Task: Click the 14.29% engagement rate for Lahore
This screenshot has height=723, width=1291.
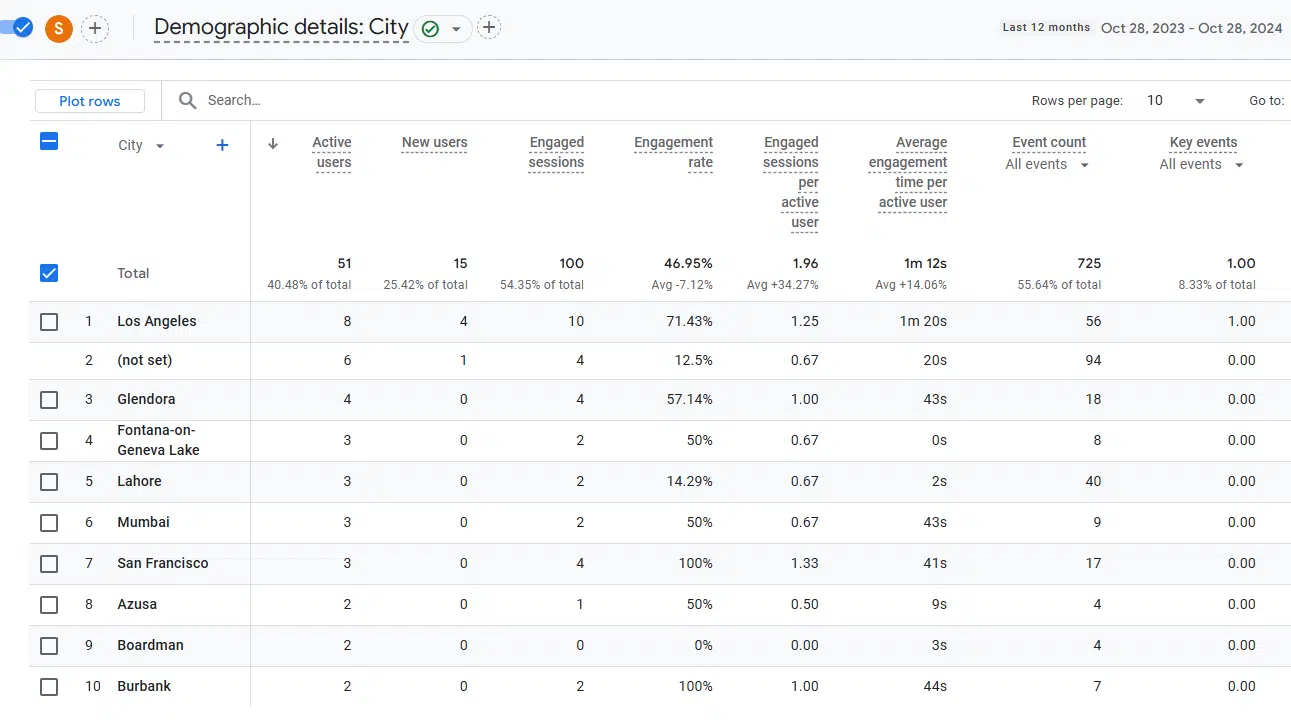Action: tap(689, 481)
